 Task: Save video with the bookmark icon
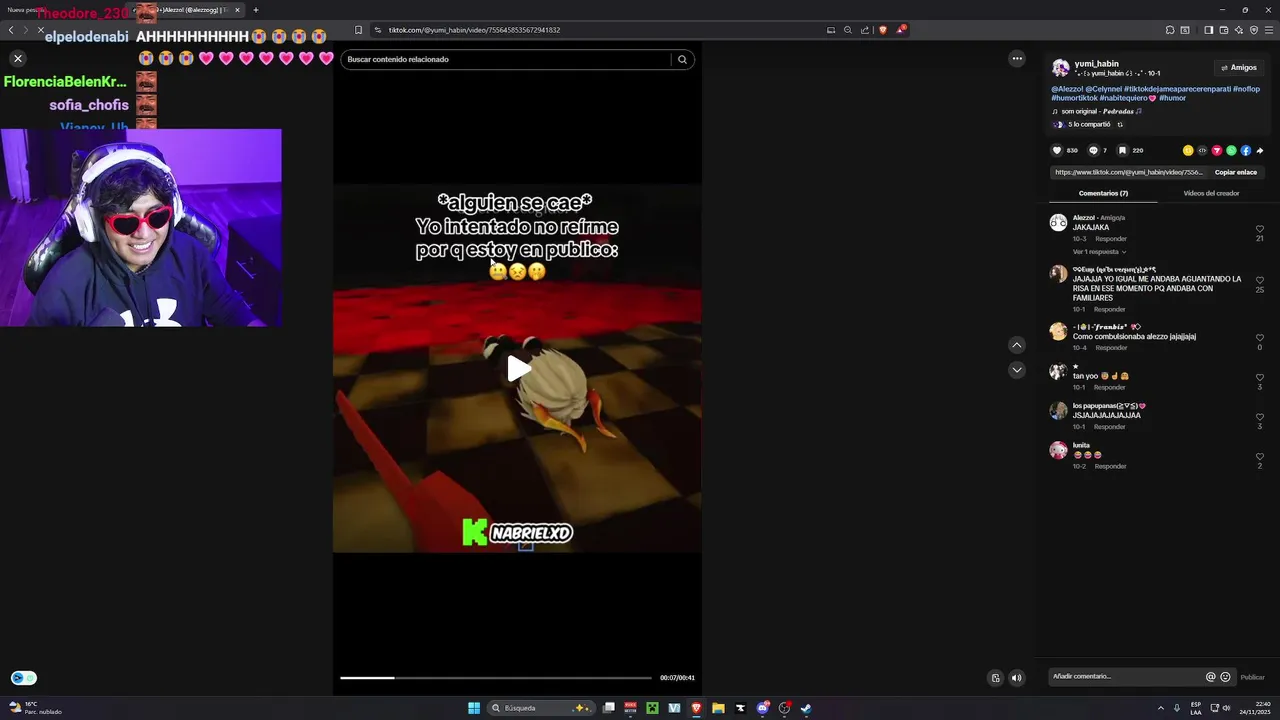[x=1122, y=150]
